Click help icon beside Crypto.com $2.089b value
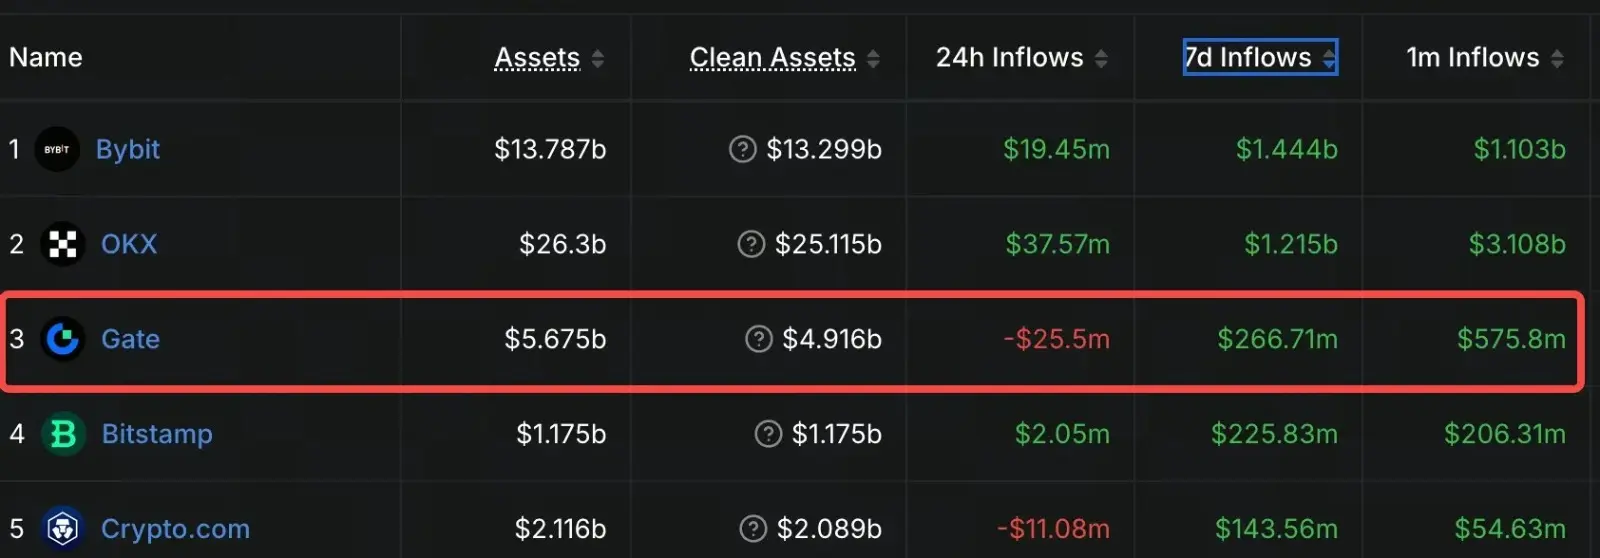 point(753,529)
